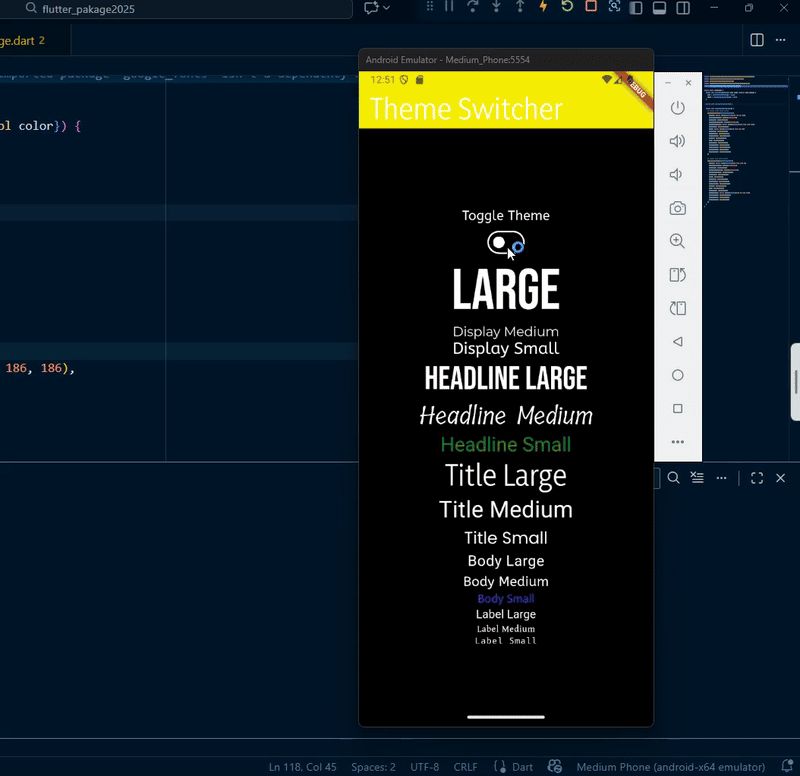Click the emulator Overview square button
Screen dimensions: 800x776
[x=678, y=409]
